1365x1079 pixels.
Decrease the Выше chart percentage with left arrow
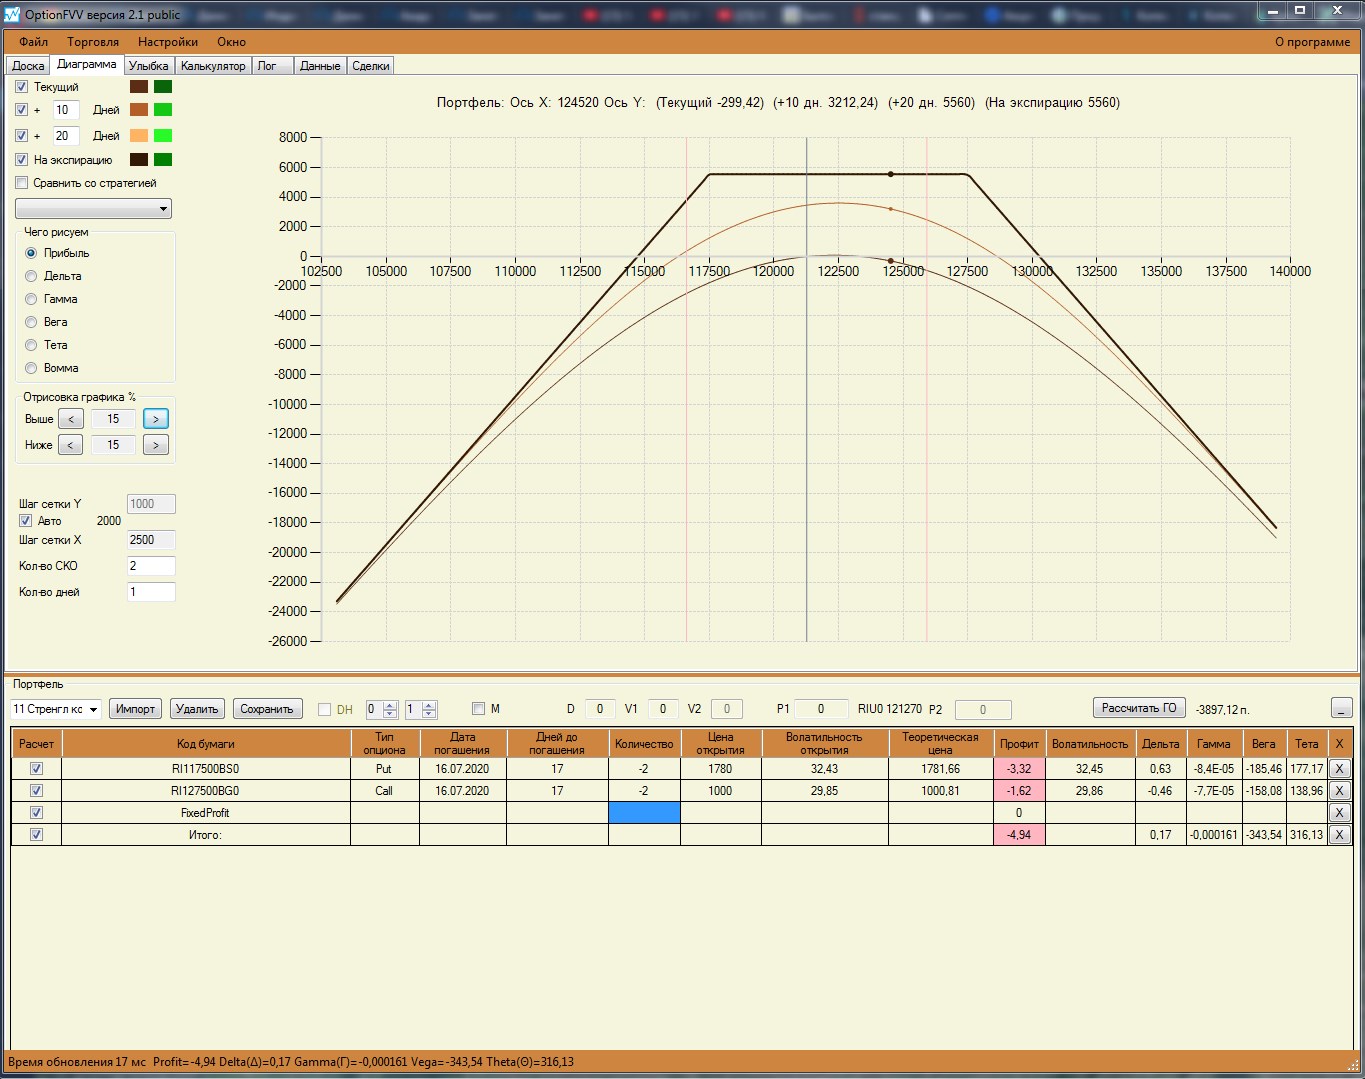[70, 419]
